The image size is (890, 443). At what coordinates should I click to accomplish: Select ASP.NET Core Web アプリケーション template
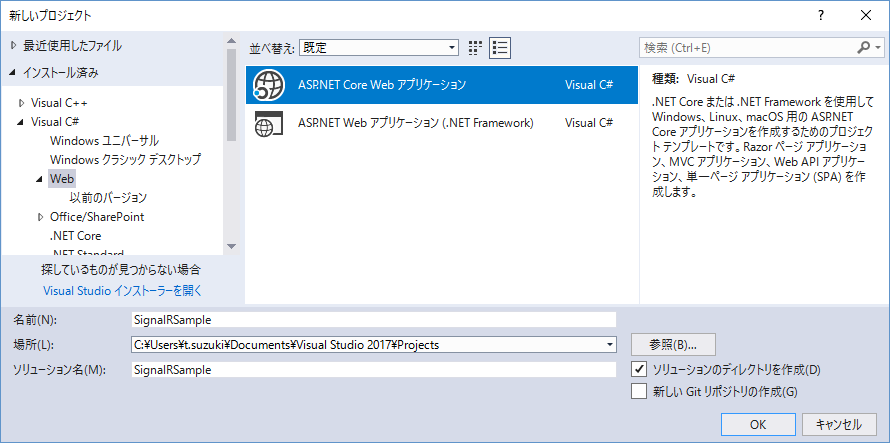click(442, 85)
